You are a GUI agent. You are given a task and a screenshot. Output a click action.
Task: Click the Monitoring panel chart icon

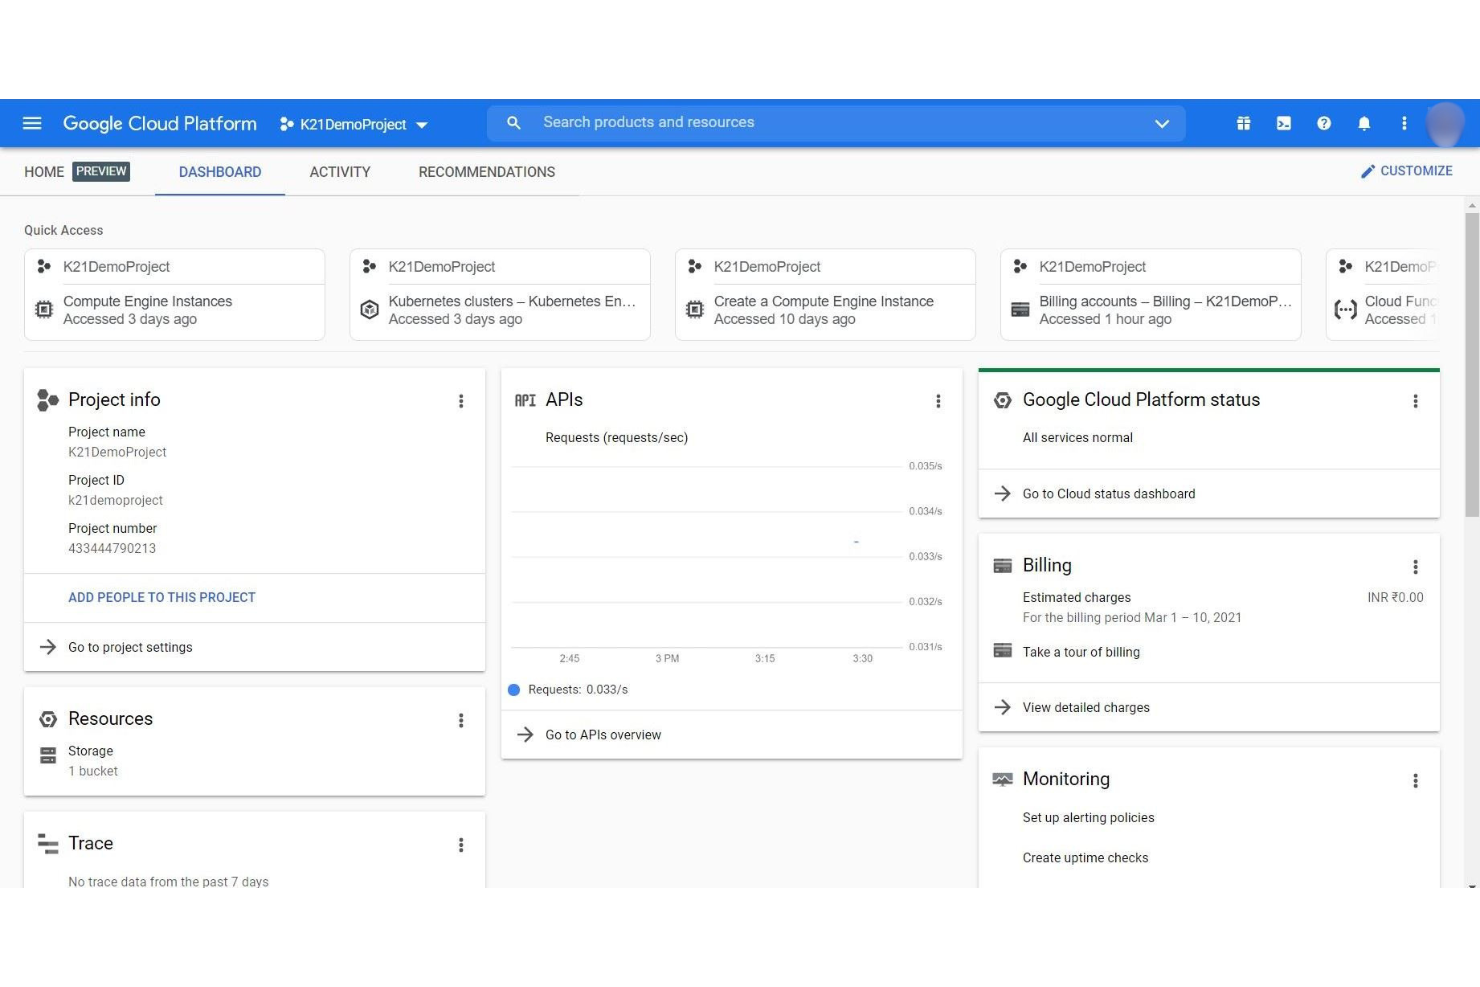(1002, 777)
